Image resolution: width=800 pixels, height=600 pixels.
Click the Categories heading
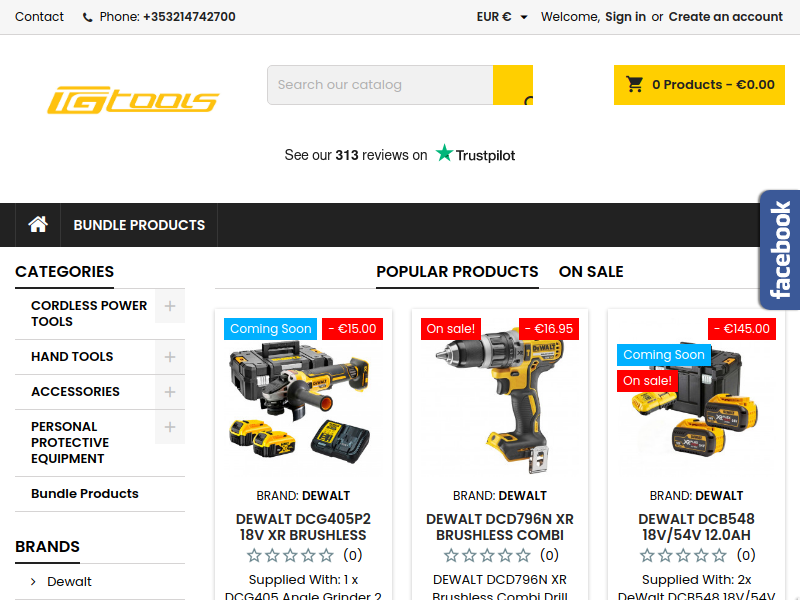click(64, 271)
